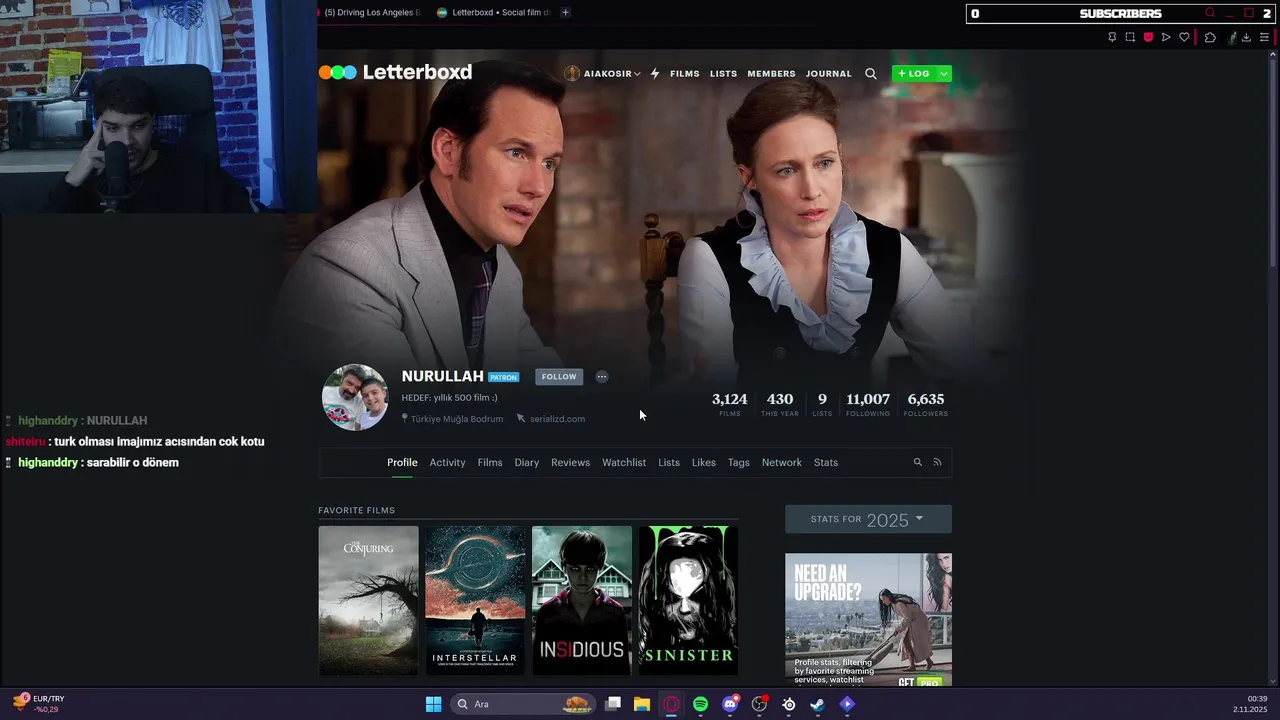
Task: Open the lightning bolt activity icon
Action: pos(655,73)
